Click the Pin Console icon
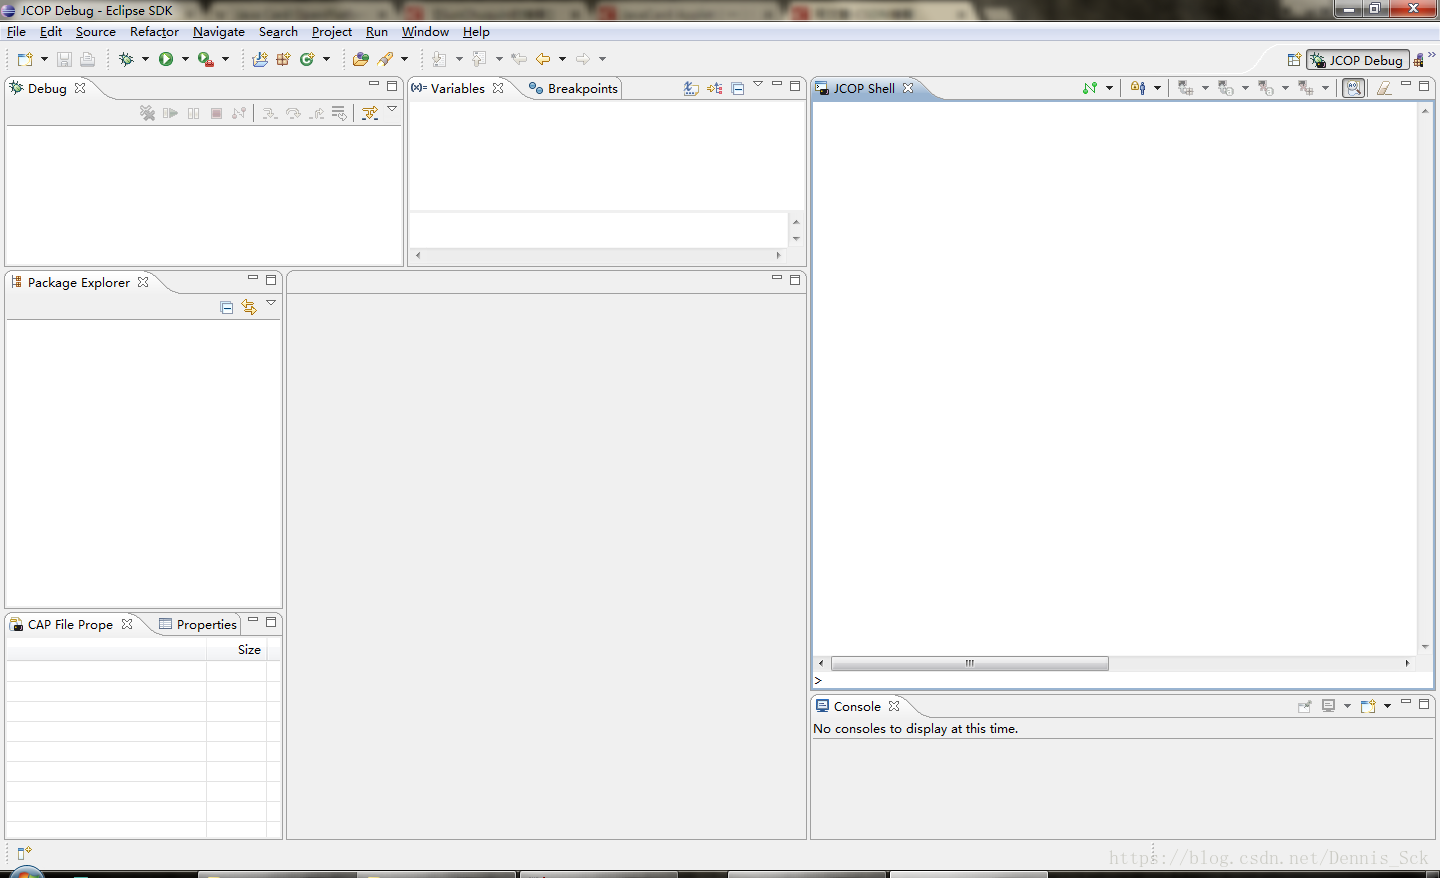1440x878 pixels. (x=1305, y=706)
